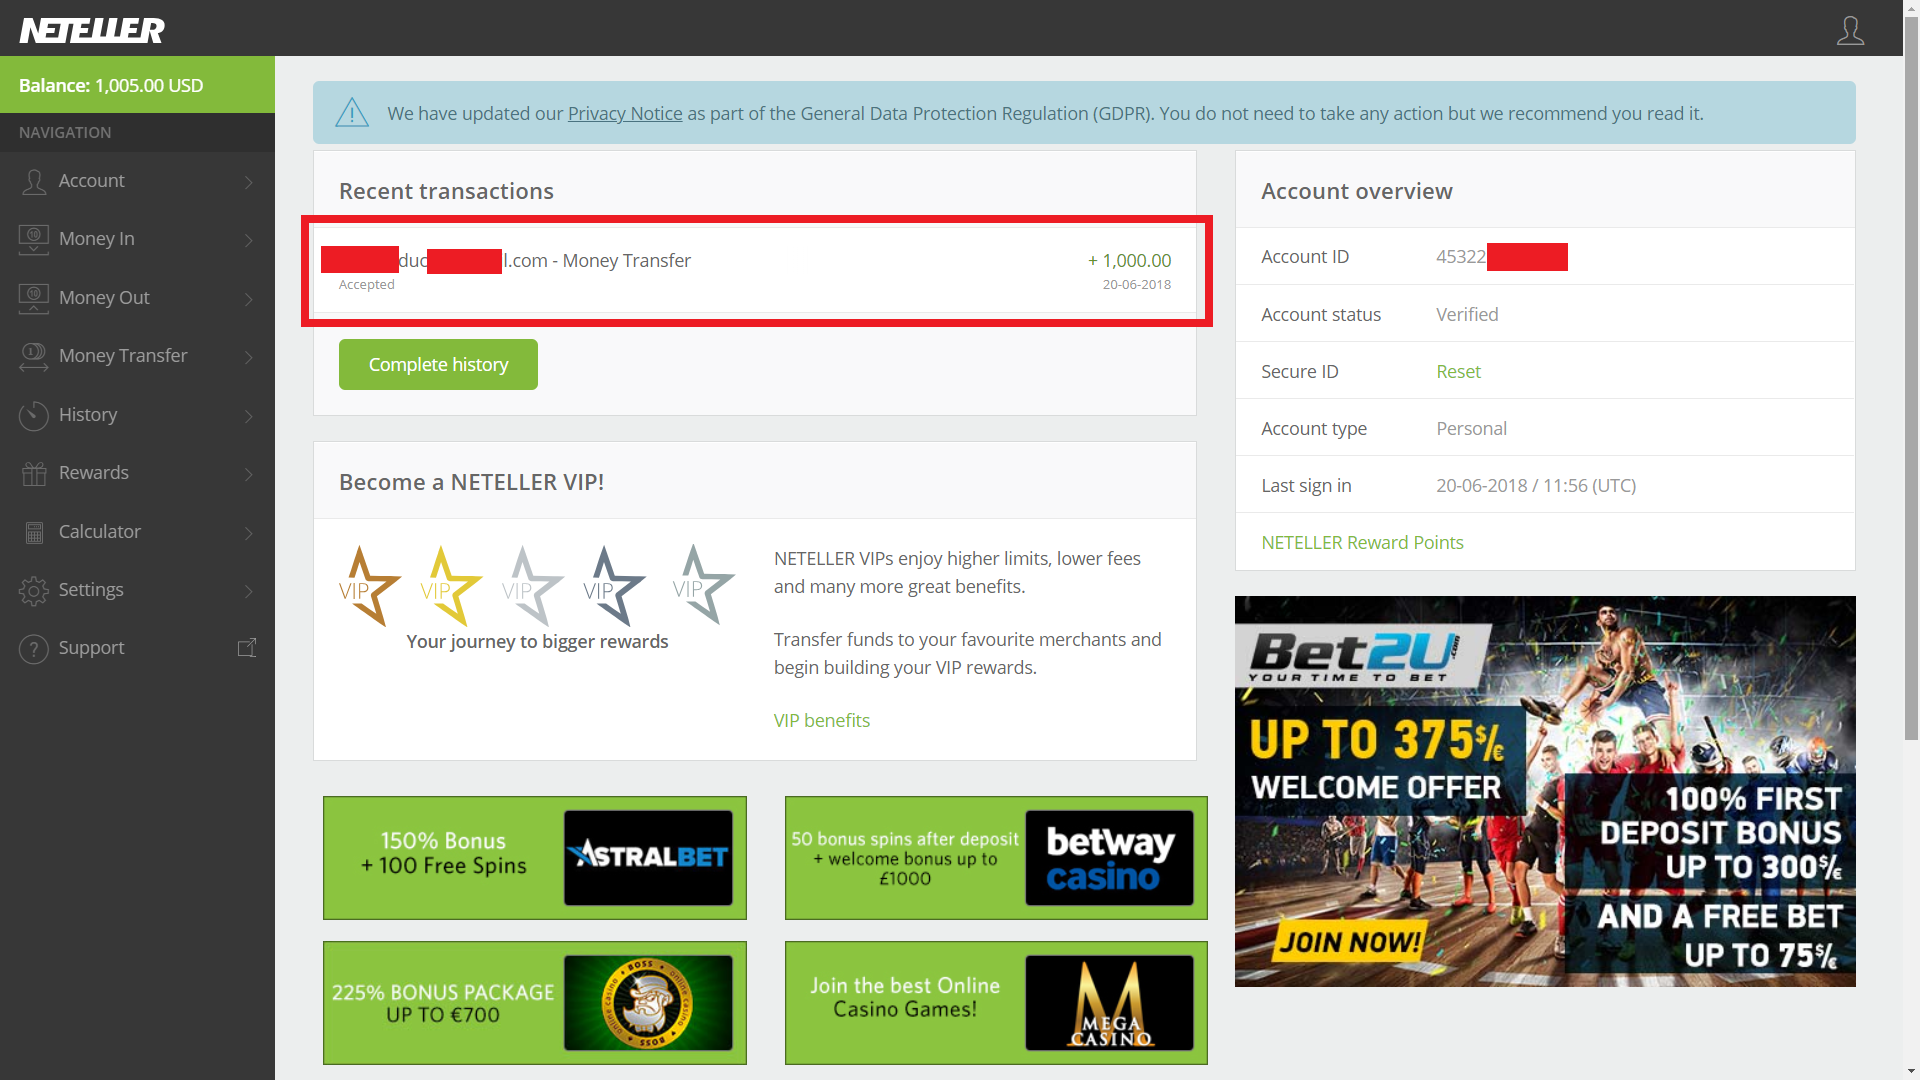The width and height of the screenshot is (1920, 1080).
Task: Click the Account person icon in sidebar
Action: 34,181
